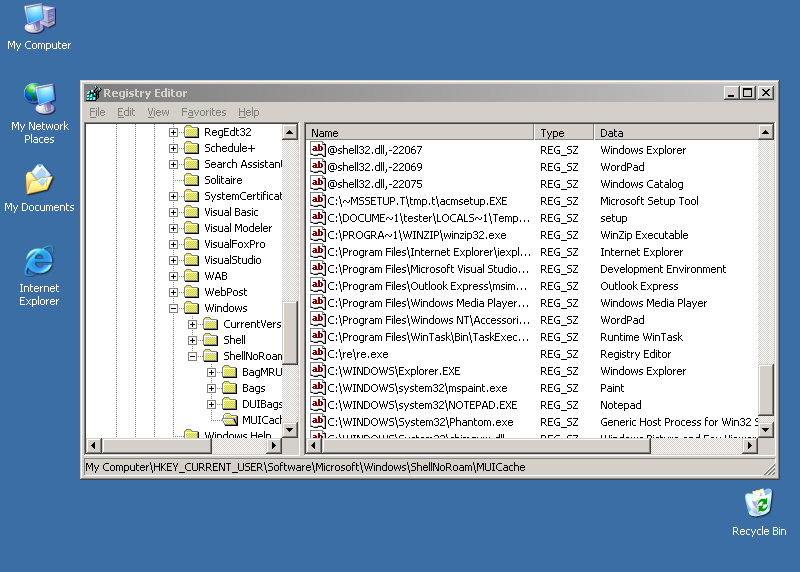The image size is (800, 572).
Task: Select the Schedule+ folder icon
Action: click(191, 148)
